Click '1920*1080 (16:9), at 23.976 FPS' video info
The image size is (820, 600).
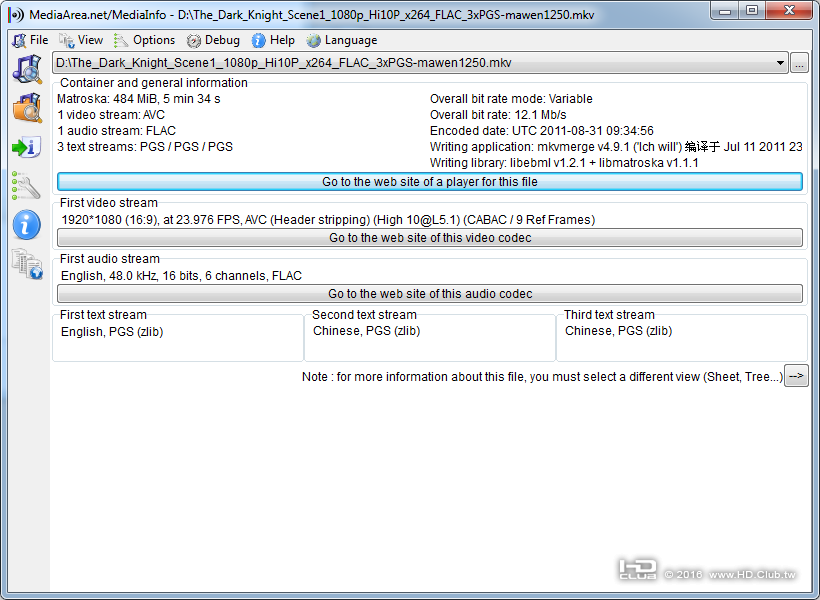pyautogui.click(x=328, y=220)
